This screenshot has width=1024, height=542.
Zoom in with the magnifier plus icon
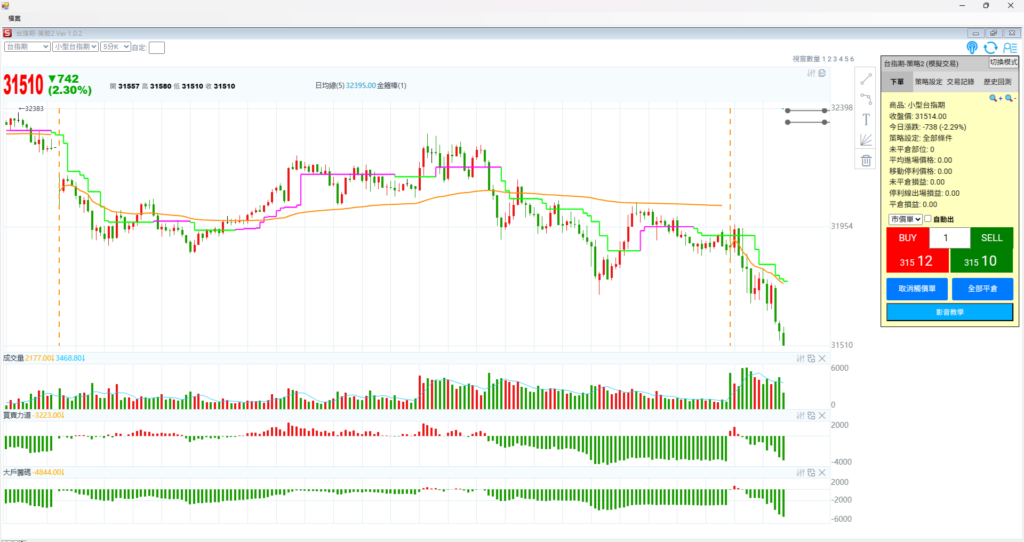(994, 98)
